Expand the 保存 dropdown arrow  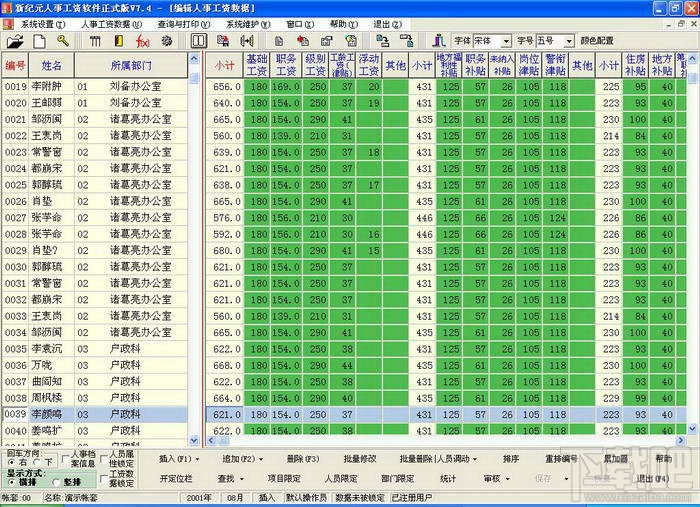tap(566, 479)
